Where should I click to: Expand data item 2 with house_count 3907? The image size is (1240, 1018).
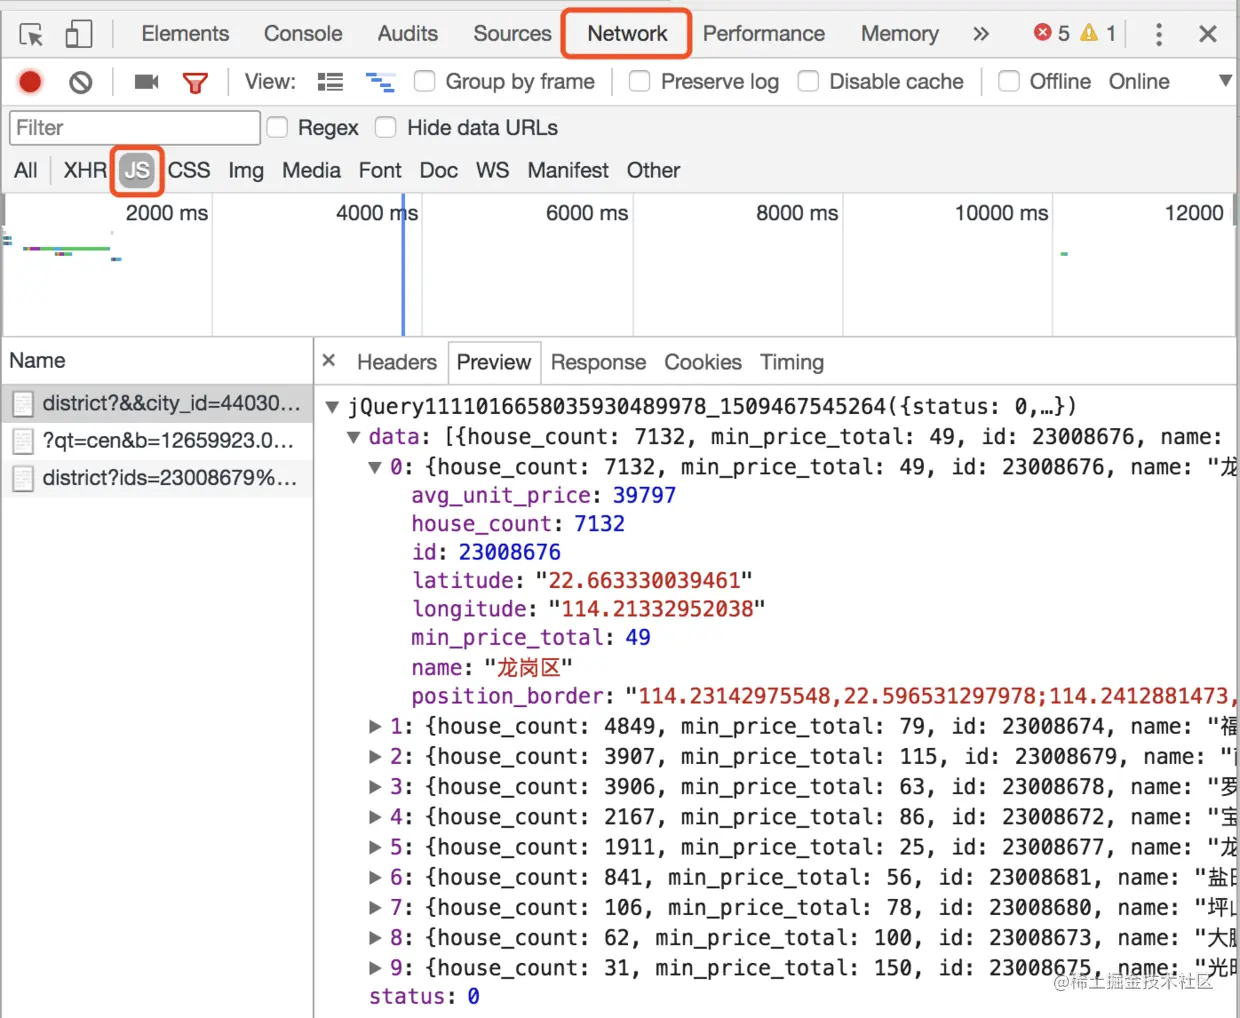tap(375, 757)
